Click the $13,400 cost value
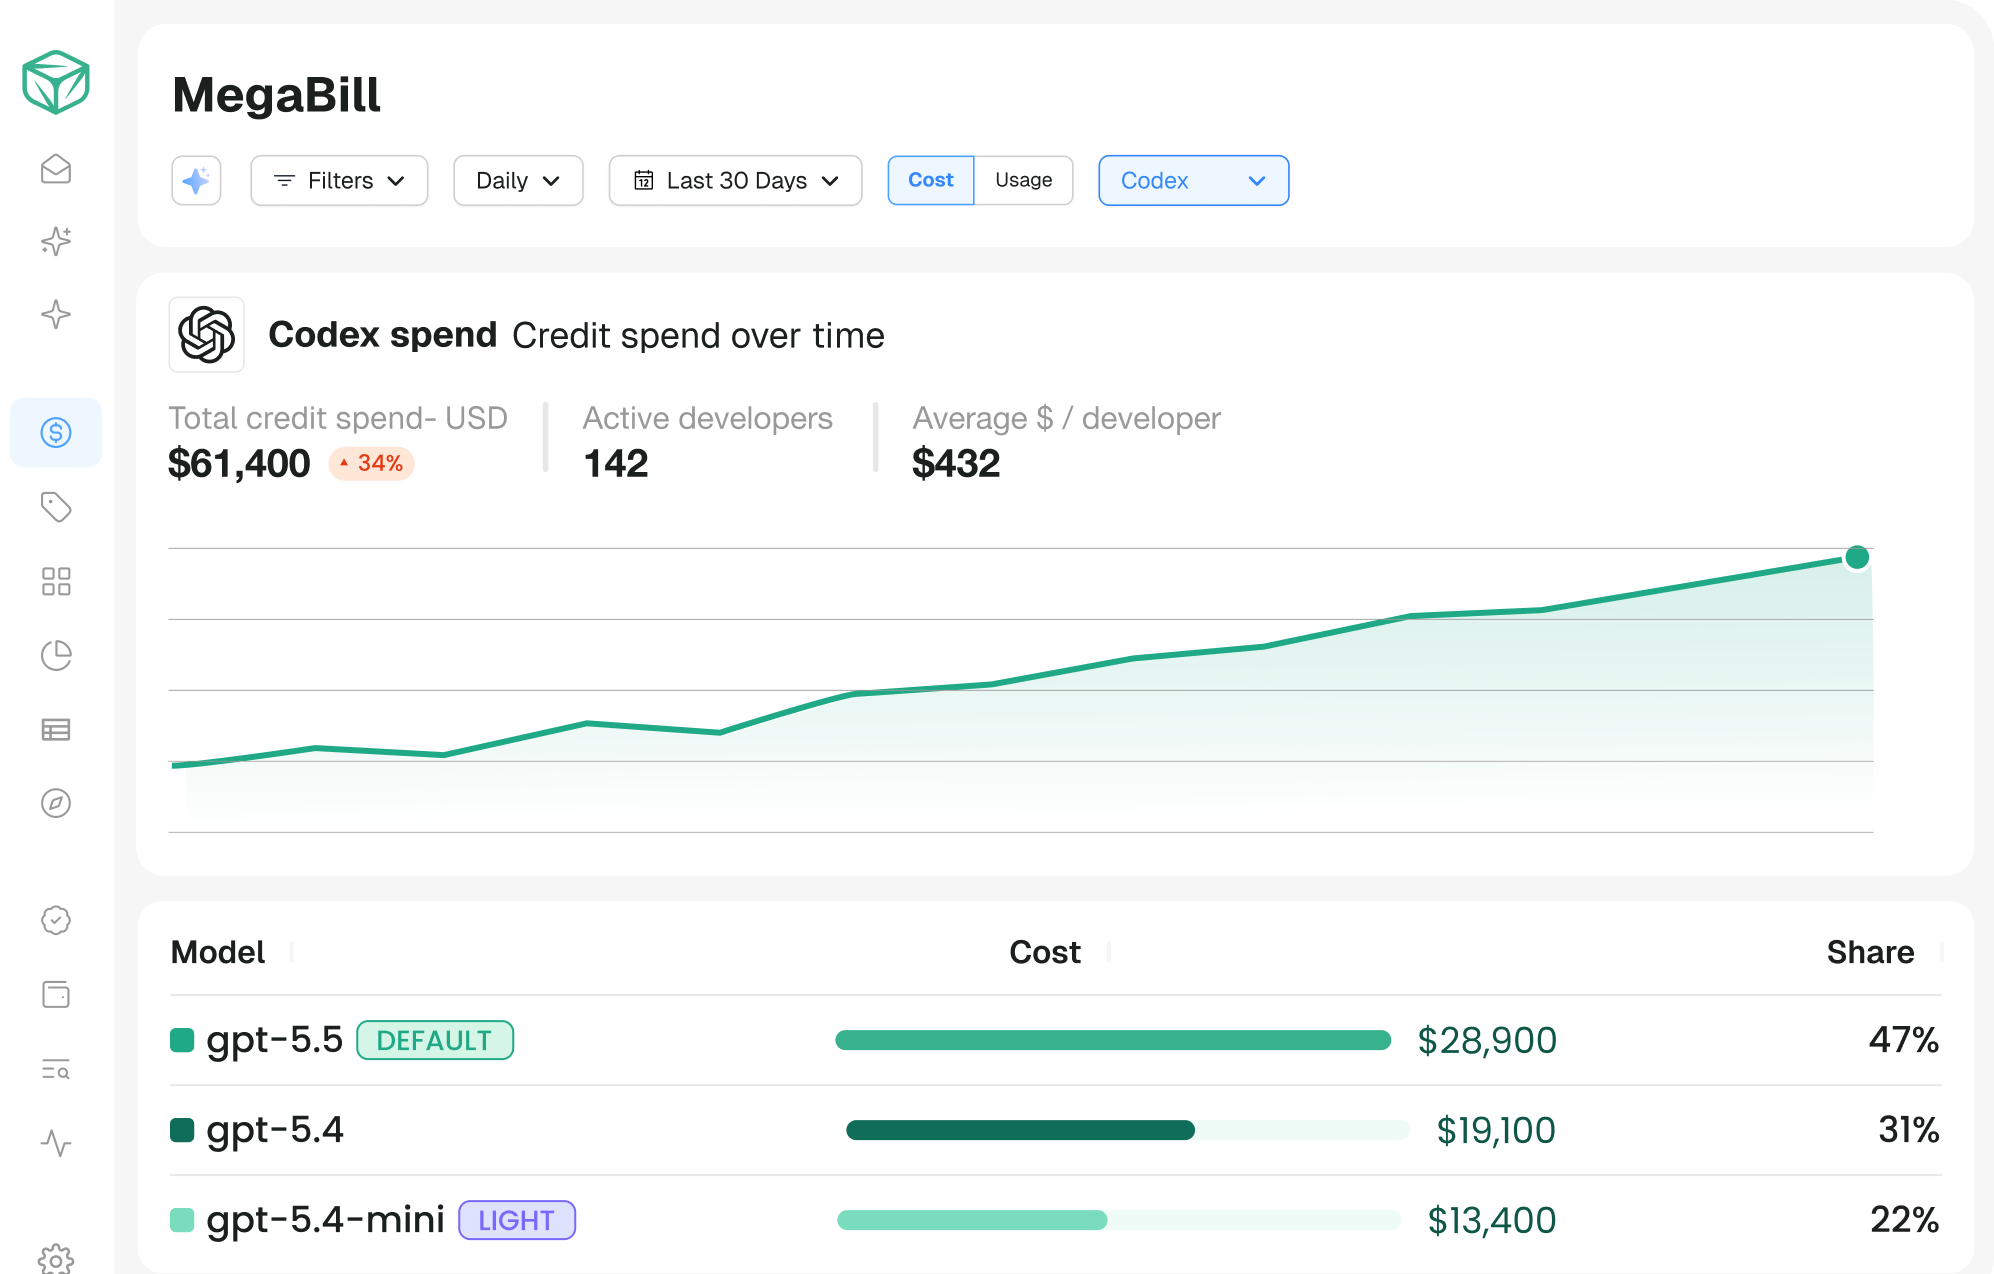The height and width of the screenshot is (1274, 1994). tap(1492, 1220)
